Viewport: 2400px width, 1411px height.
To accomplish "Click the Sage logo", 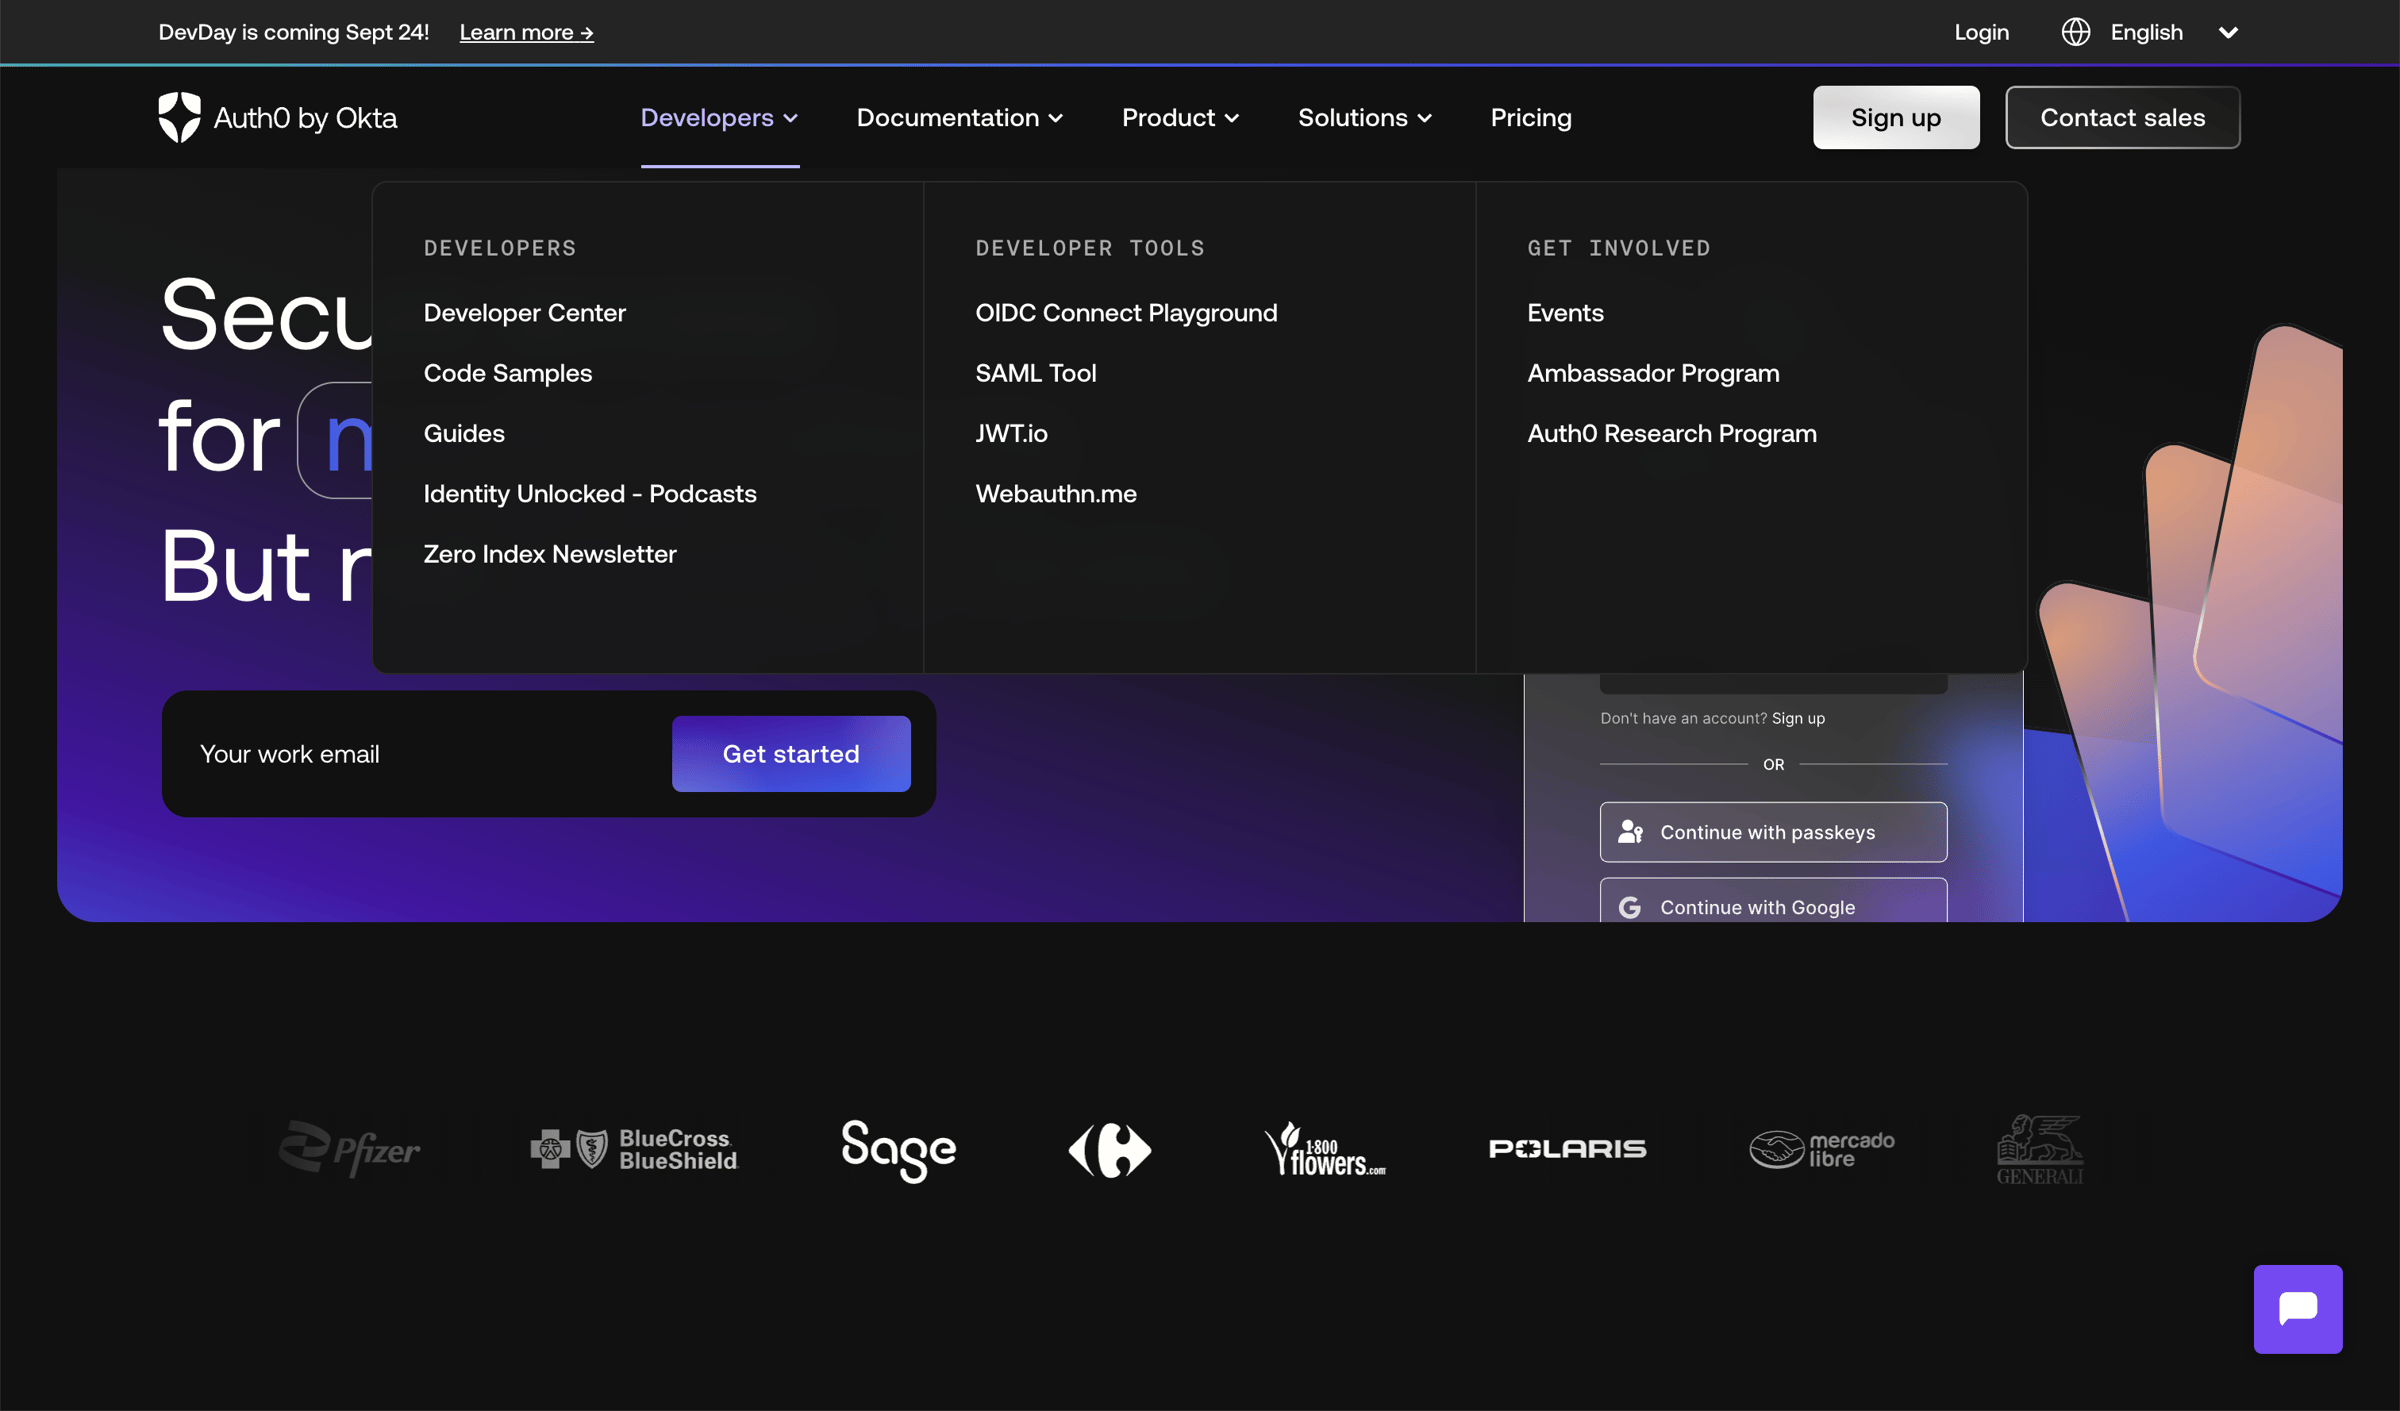I will (899, 1150).
